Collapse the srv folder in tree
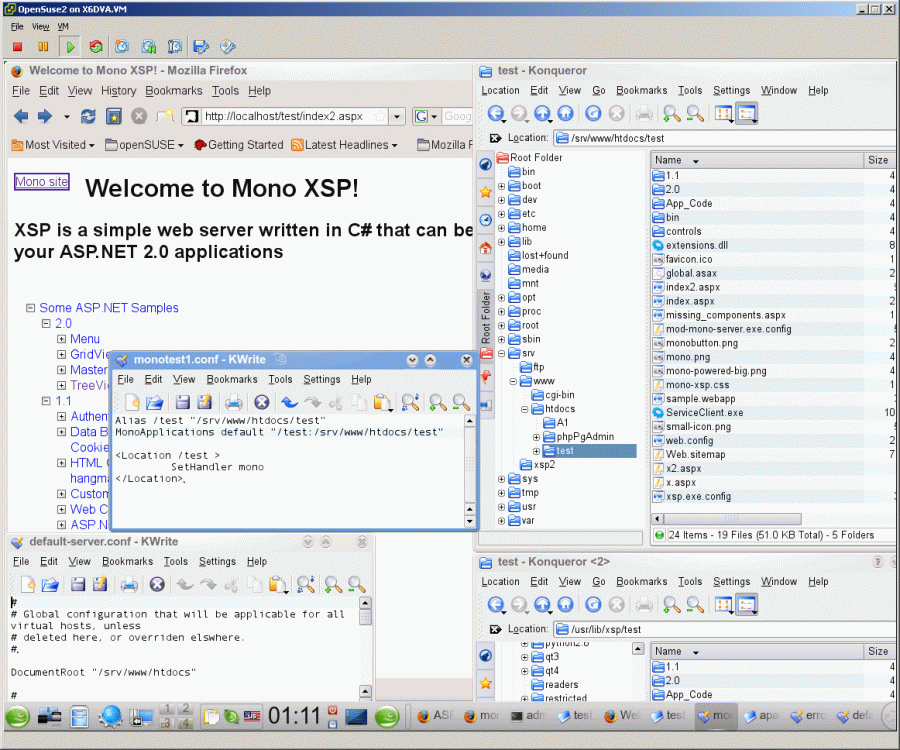Image resolution: width=900 pixels, height=750 pixels. pos(501,353)
